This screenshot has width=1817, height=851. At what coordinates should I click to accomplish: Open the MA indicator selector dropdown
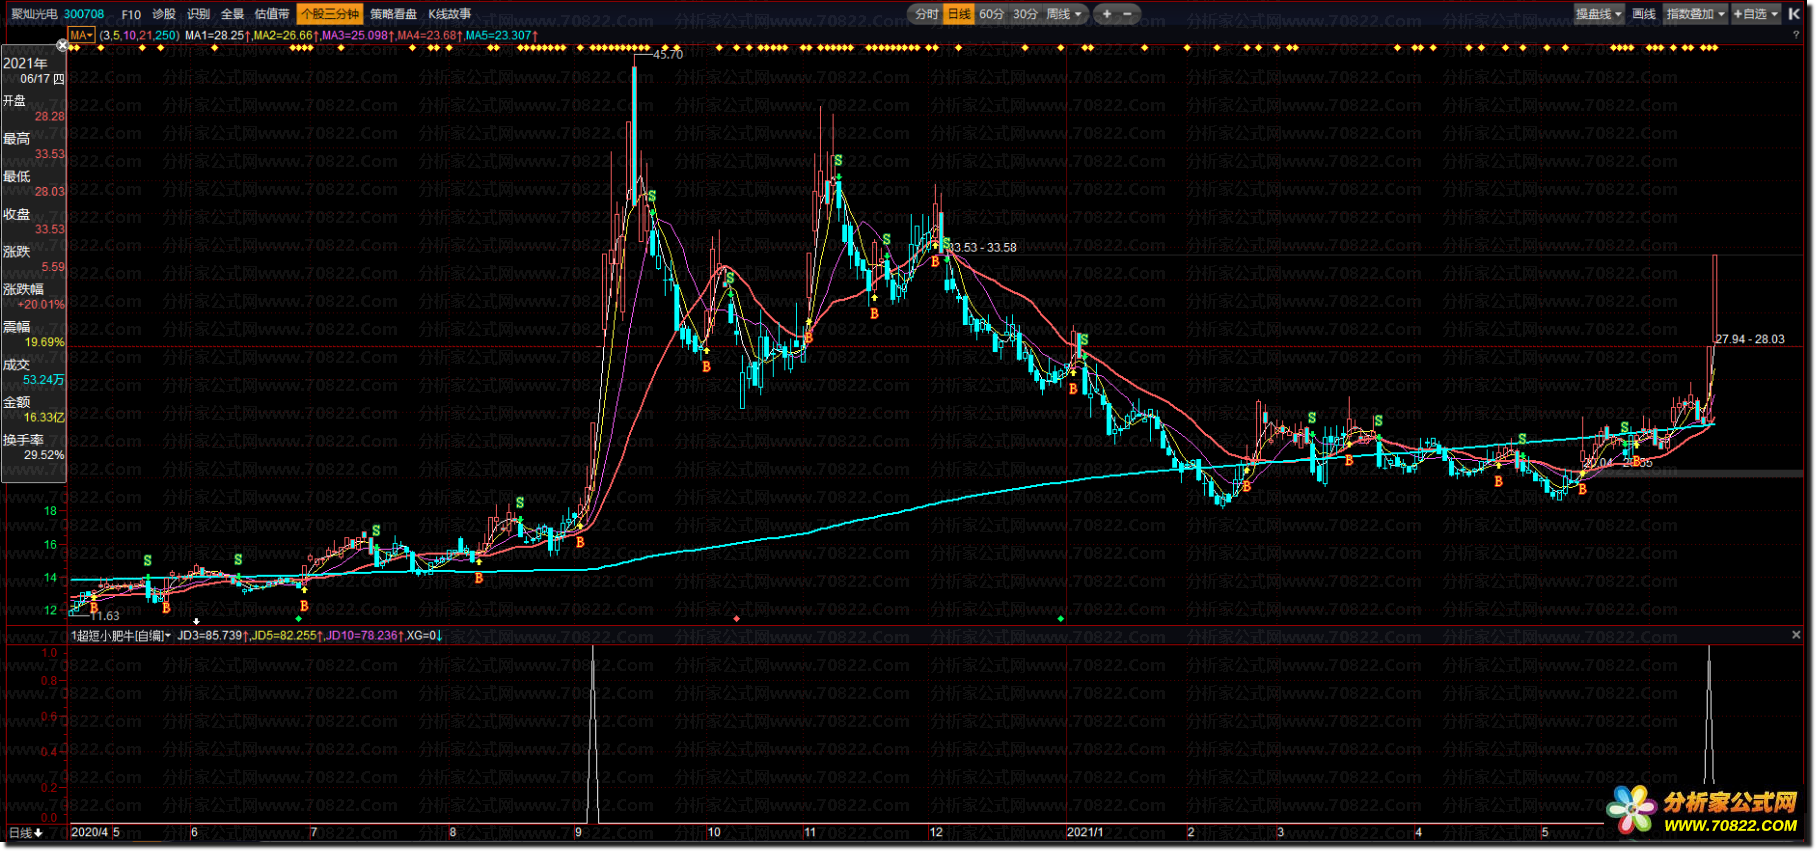point(81,35)
